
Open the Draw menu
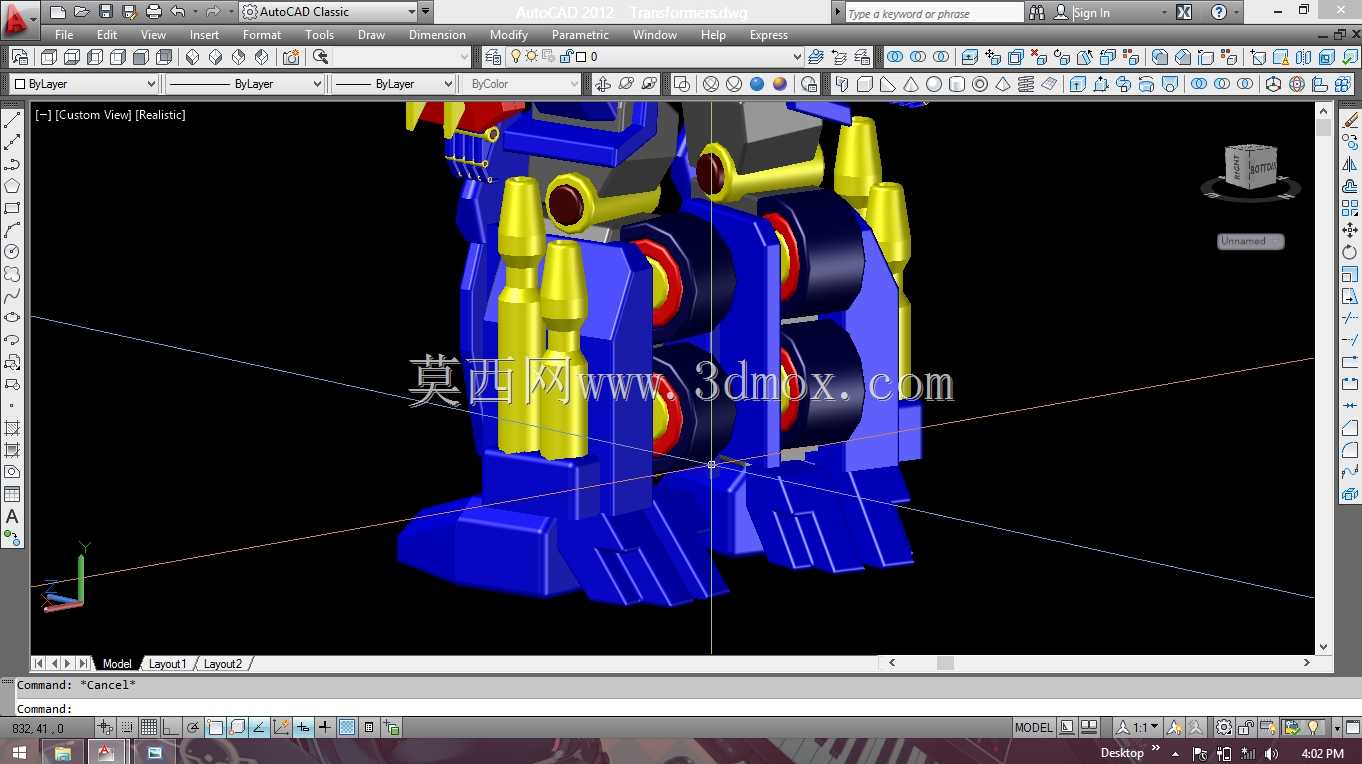371,35
